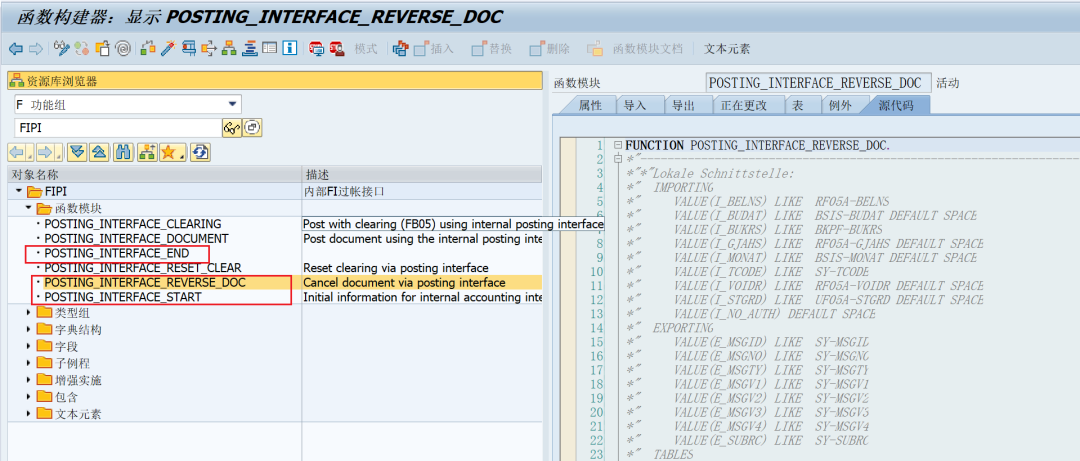This screenshot has height=461, width=1080.
Task: Click the Refresh Object List icon
Action: pyautogui.click(x=200, y=152)
